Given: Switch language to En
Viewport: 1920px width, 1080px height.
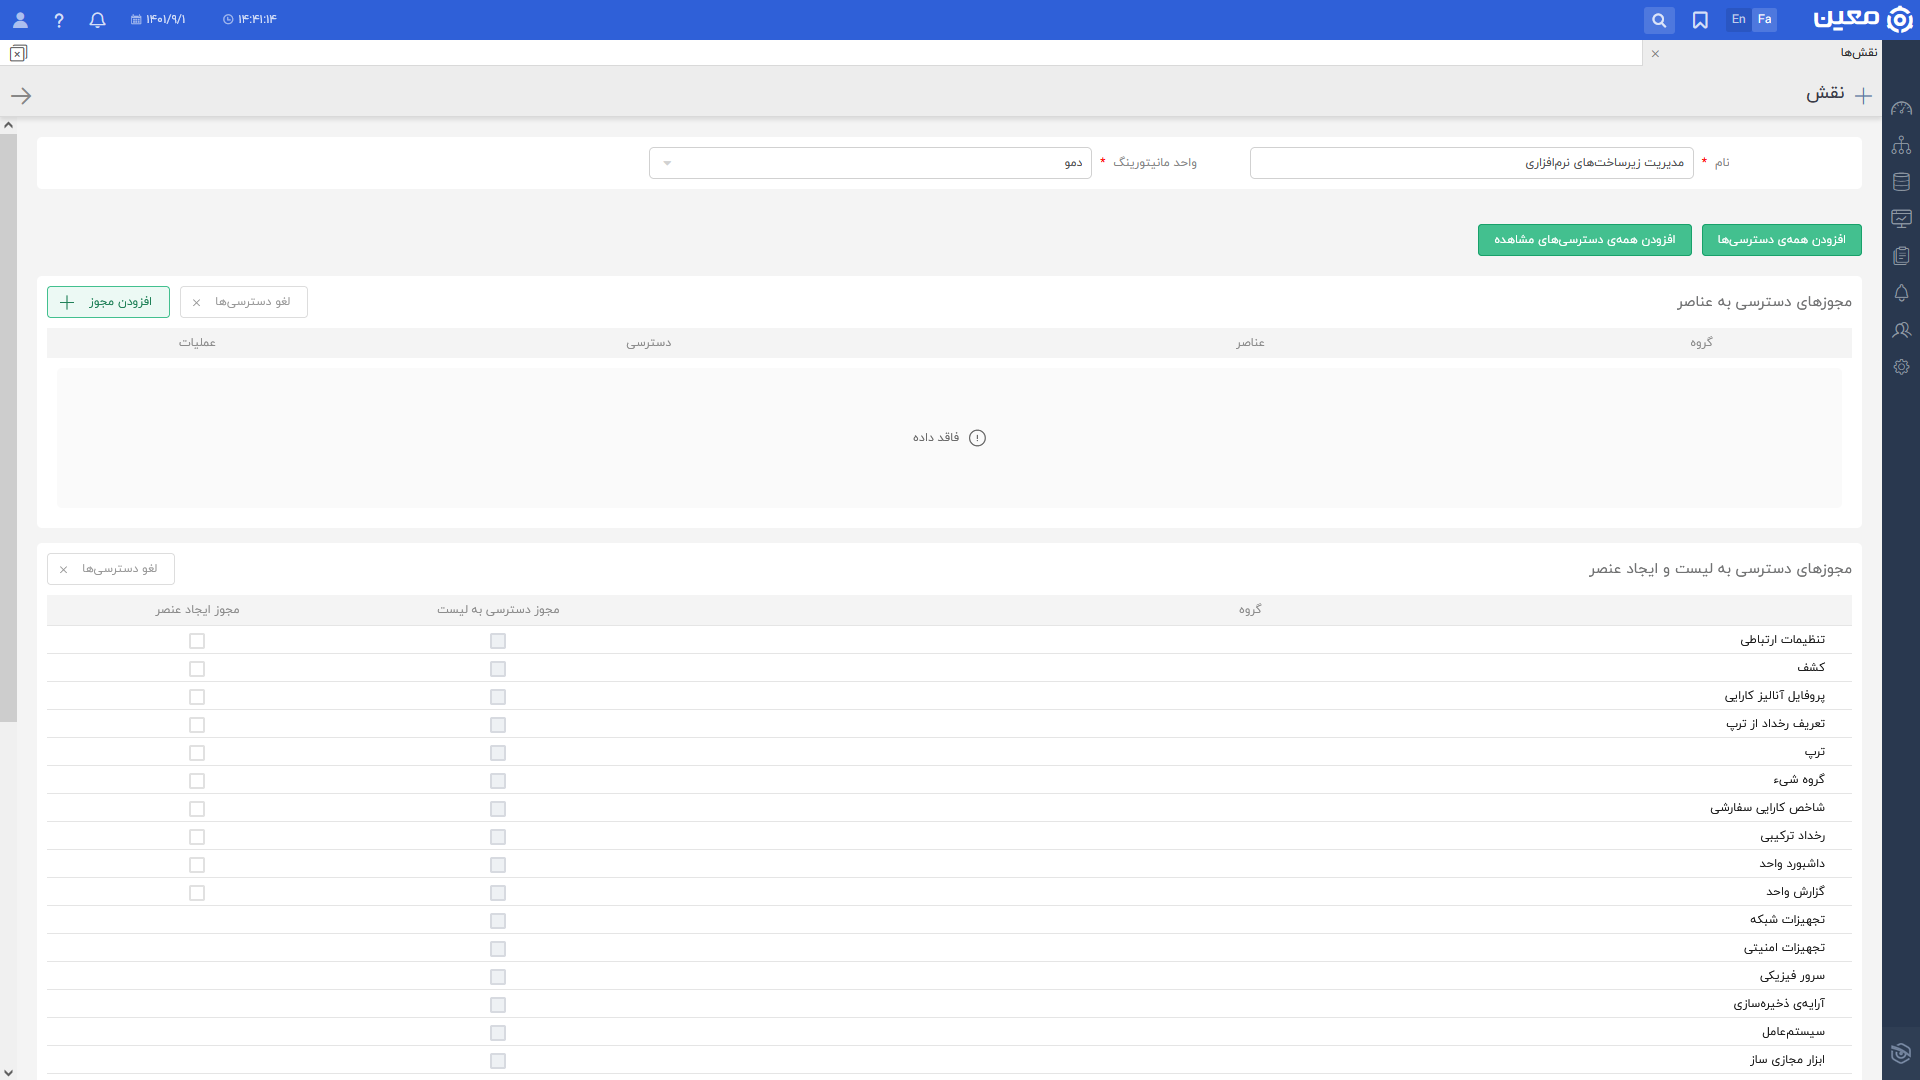Looking at the screenshot, I should [x=1738, y=20].
